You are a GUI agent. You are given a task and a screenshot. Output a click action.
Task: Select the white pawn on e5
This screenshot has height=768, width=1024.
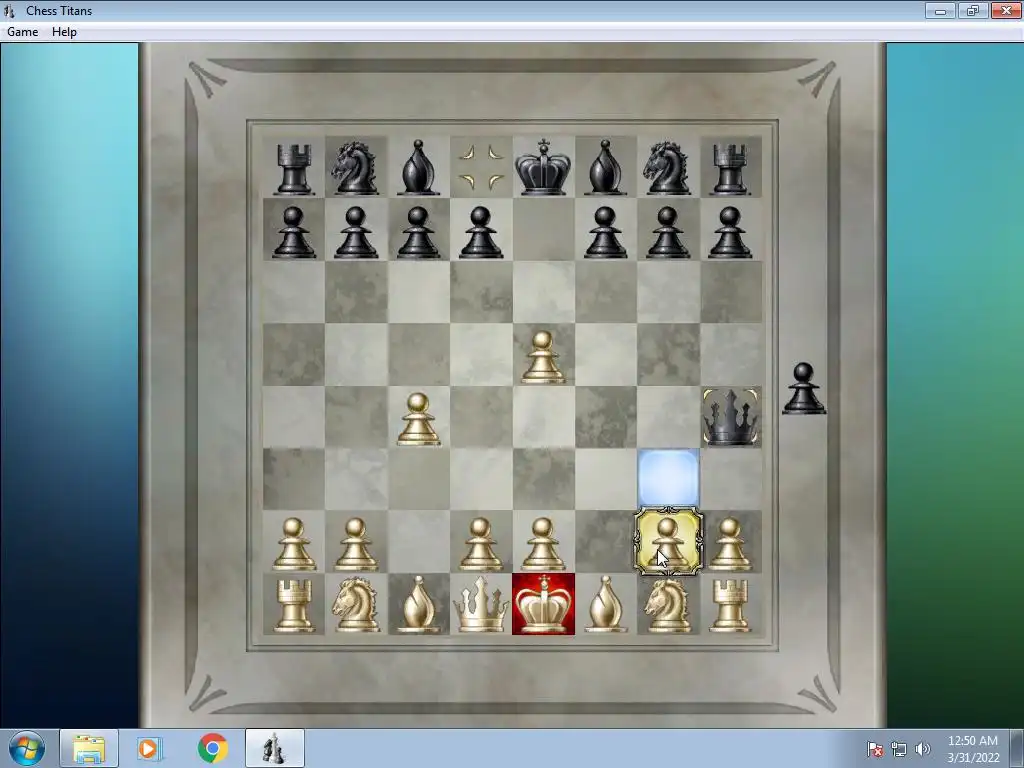pyautogui.click(x=543, y=357)
